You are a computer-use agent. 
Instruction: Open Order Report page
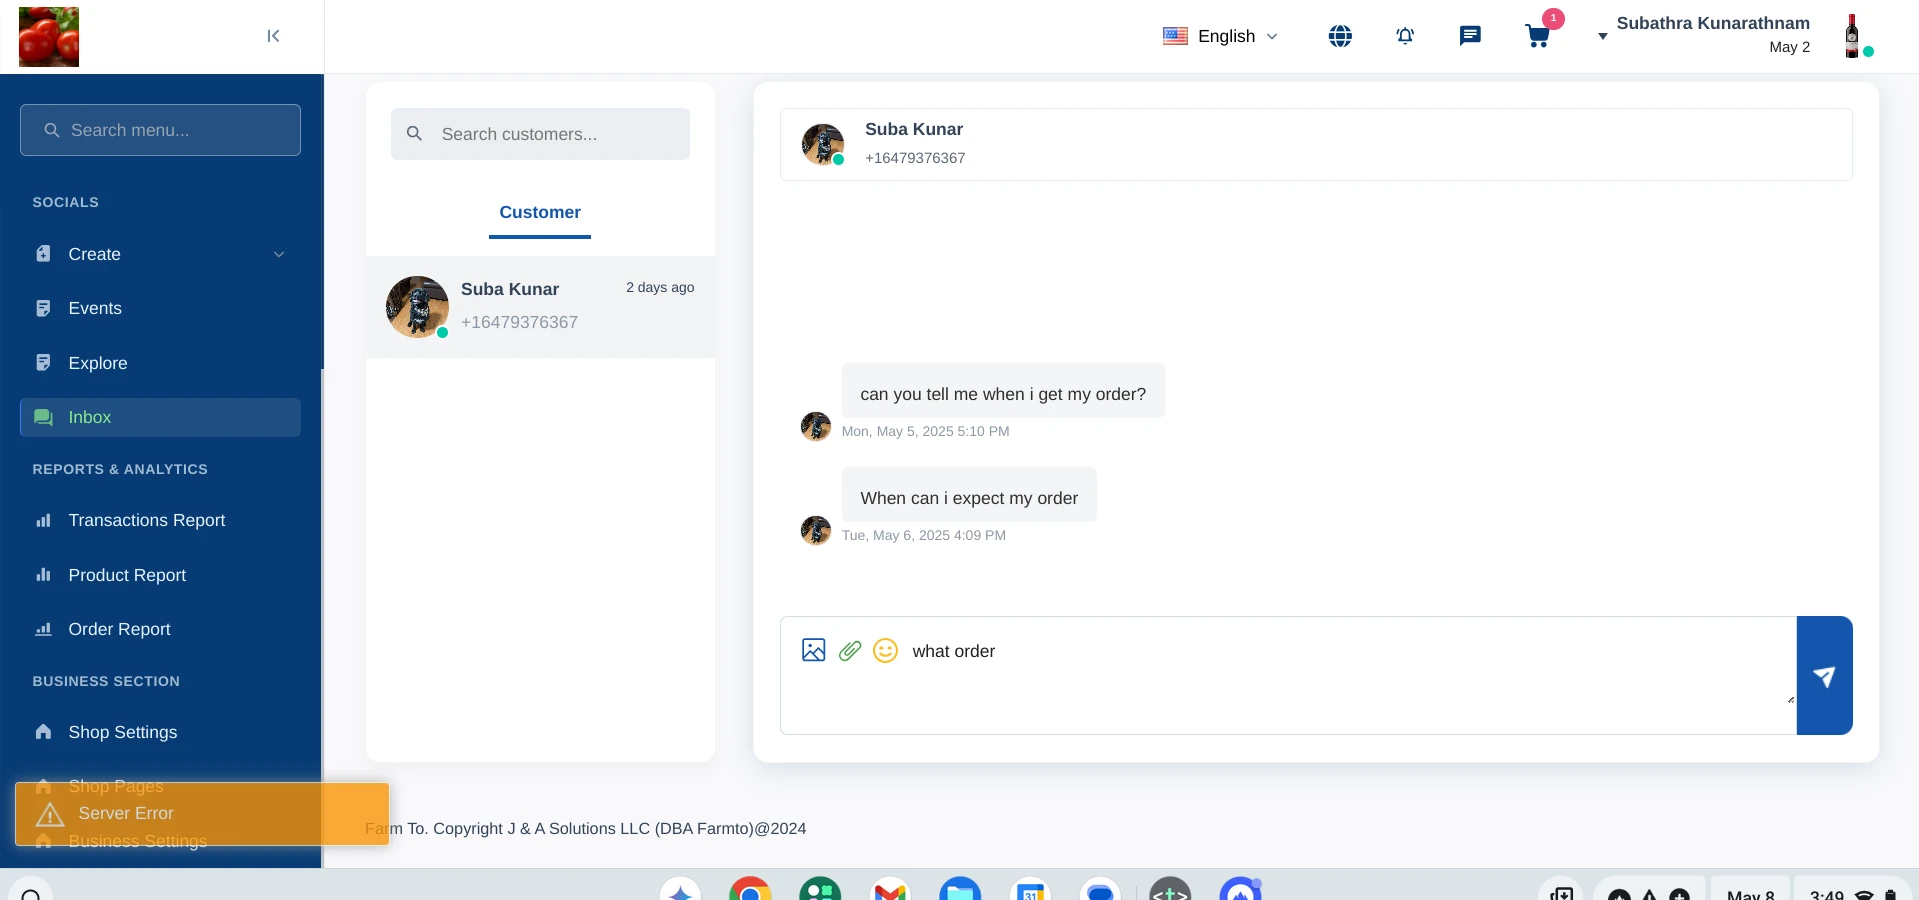click(120, 629)
